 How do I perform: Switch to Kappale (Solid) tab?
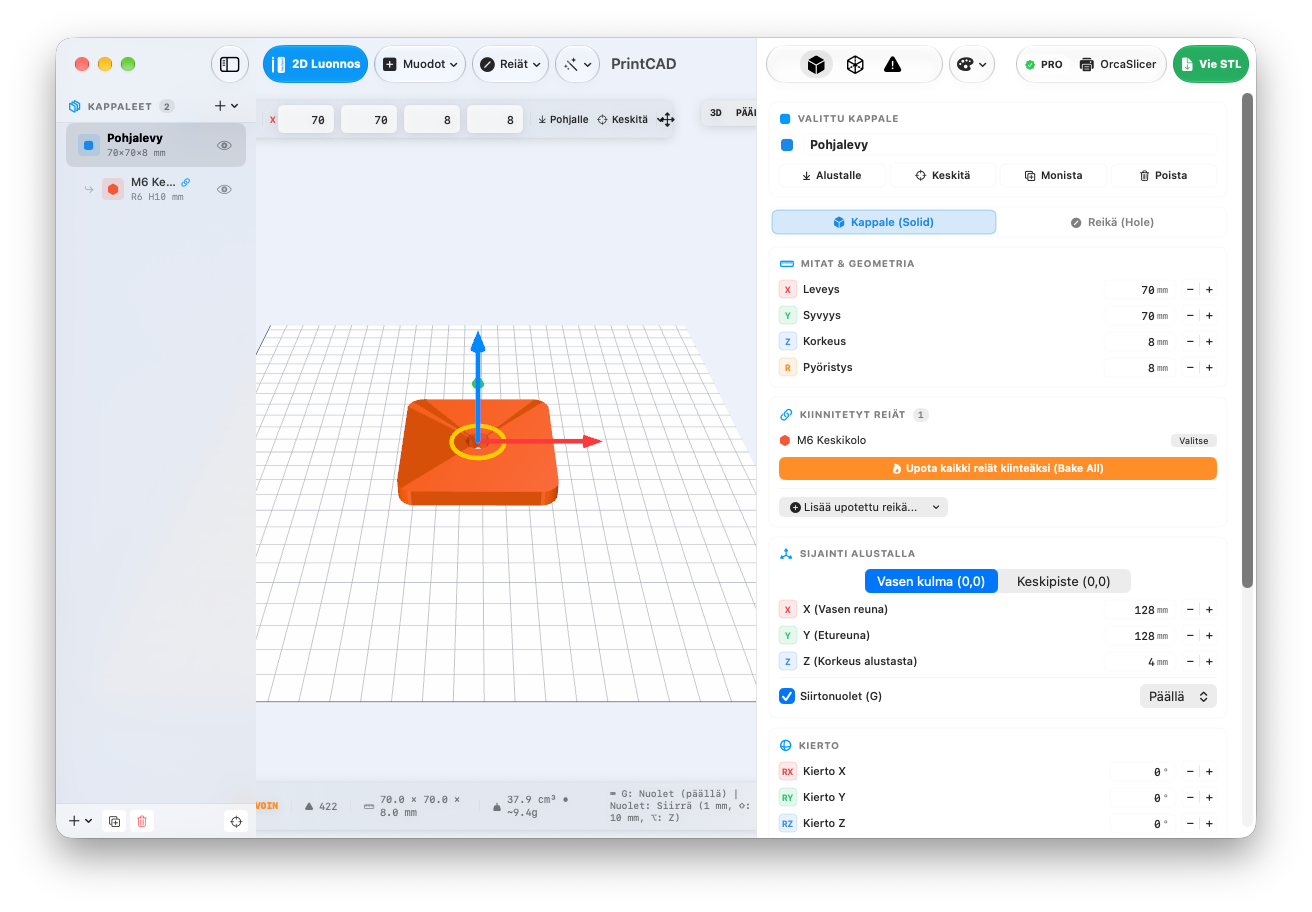[x=884, y=222]
